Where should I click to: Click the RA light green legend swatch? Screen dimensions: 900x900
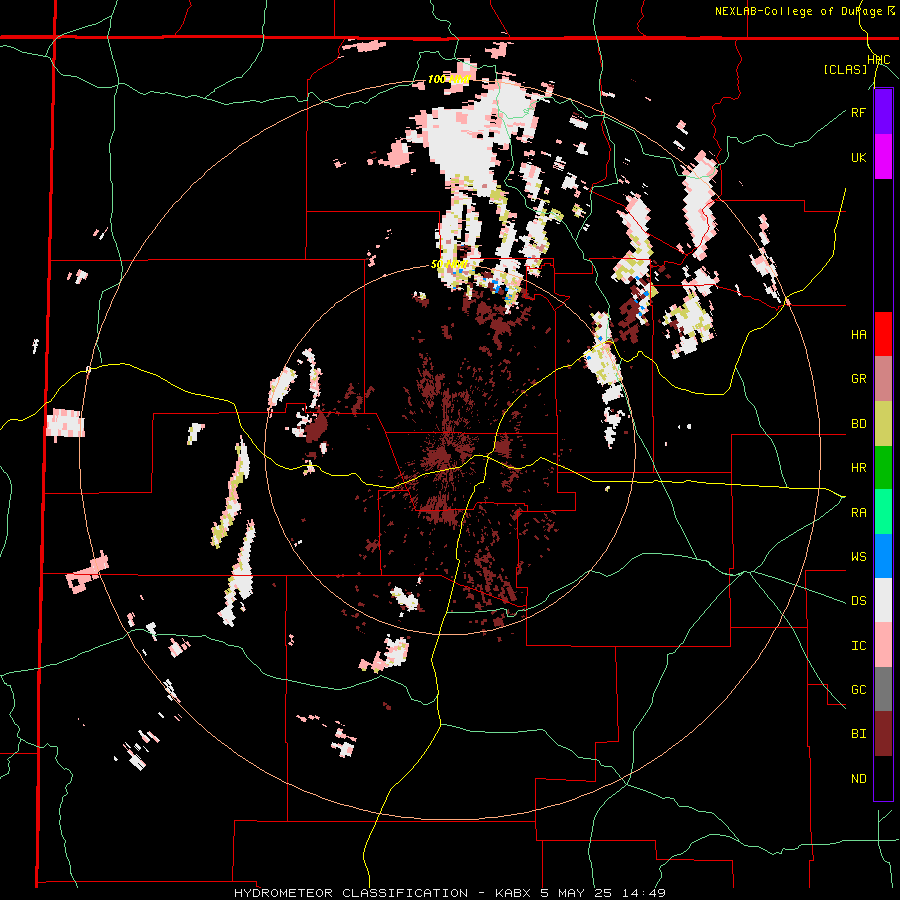pyautogui.click(x=883, y=512)
